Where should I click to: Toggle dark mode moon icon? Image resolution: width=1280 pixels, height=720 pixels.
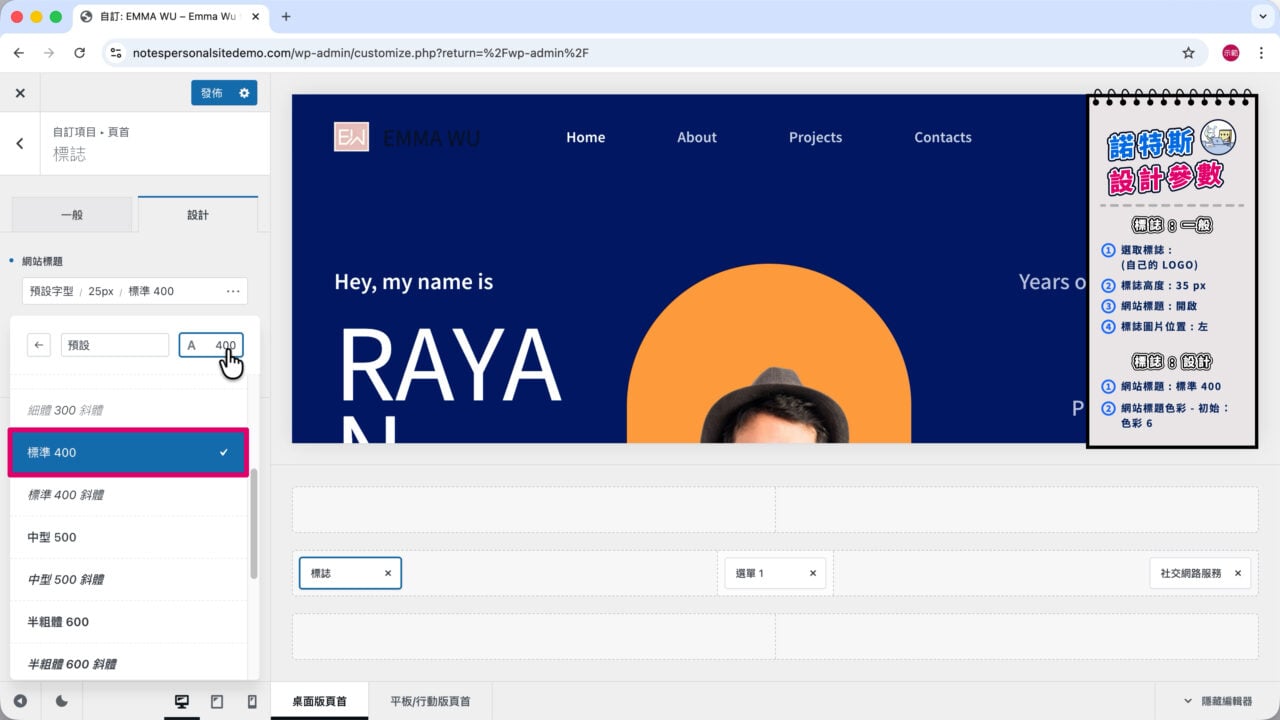(62, 702)
